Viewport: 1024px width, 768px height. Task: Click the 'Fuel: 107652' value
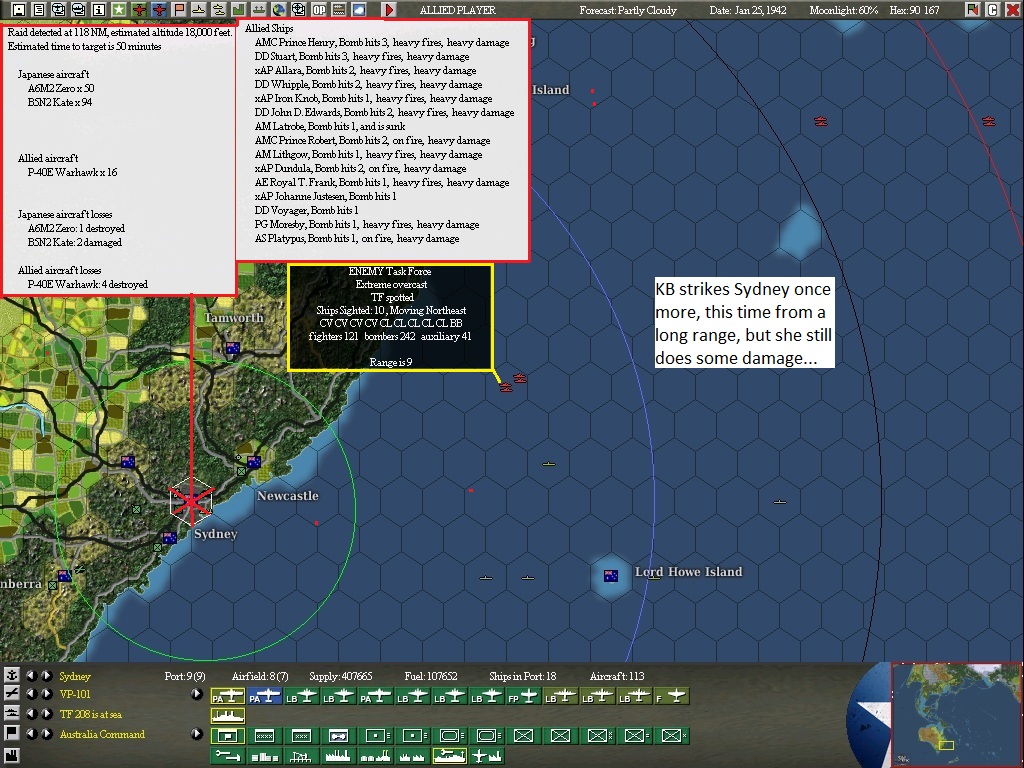429,676
